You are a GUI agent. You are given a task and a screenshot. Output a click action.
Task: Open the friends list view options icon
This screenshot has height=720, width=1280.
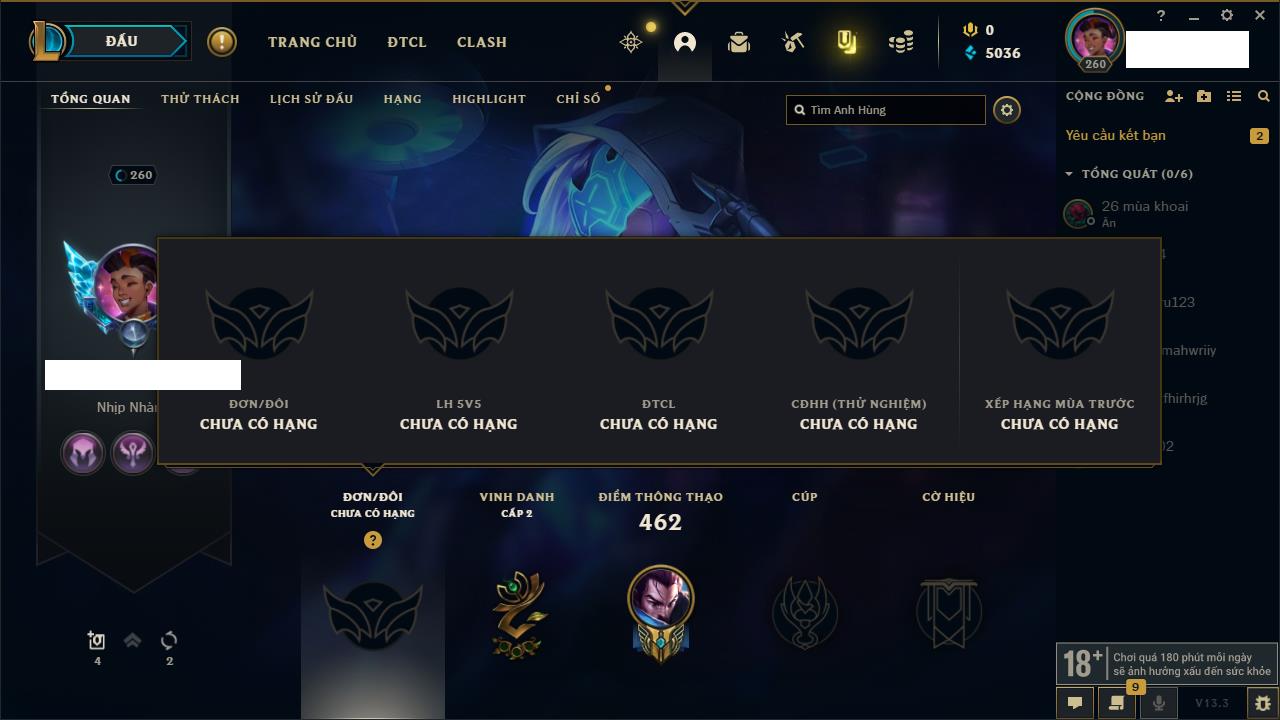[x=1234, y=96]
